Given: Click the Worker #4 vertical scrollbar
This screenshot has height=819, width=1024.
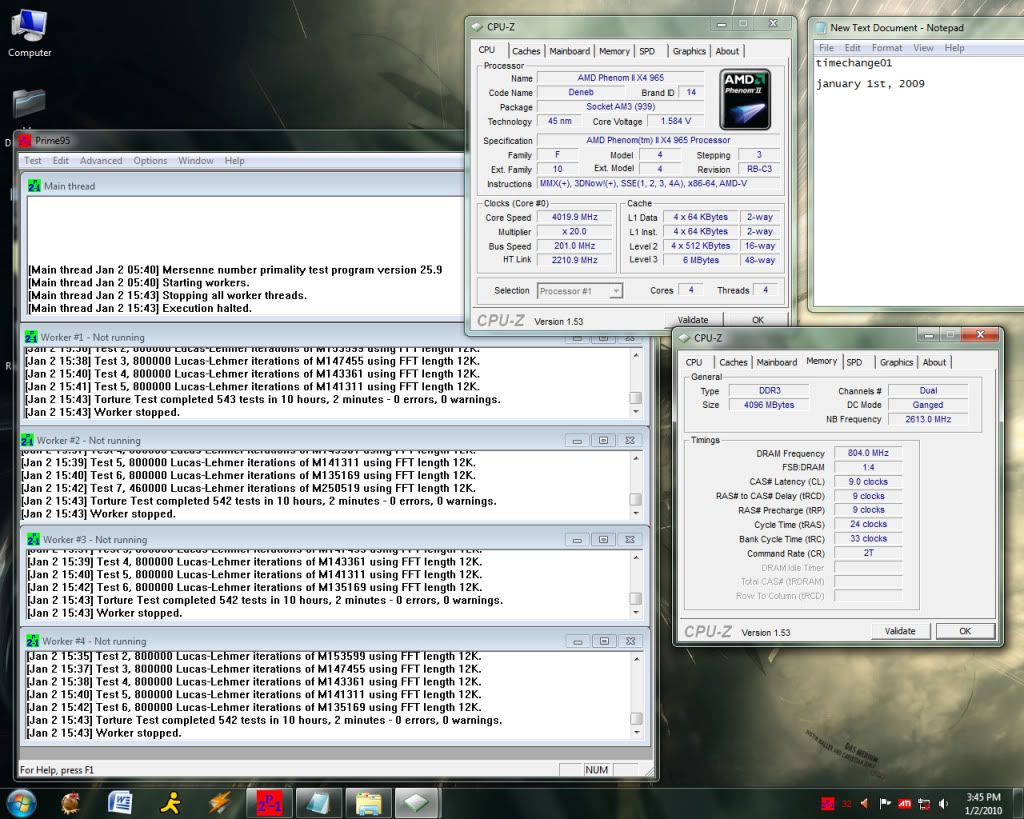Looking at the screenshot, I should [x=636, y=690].
